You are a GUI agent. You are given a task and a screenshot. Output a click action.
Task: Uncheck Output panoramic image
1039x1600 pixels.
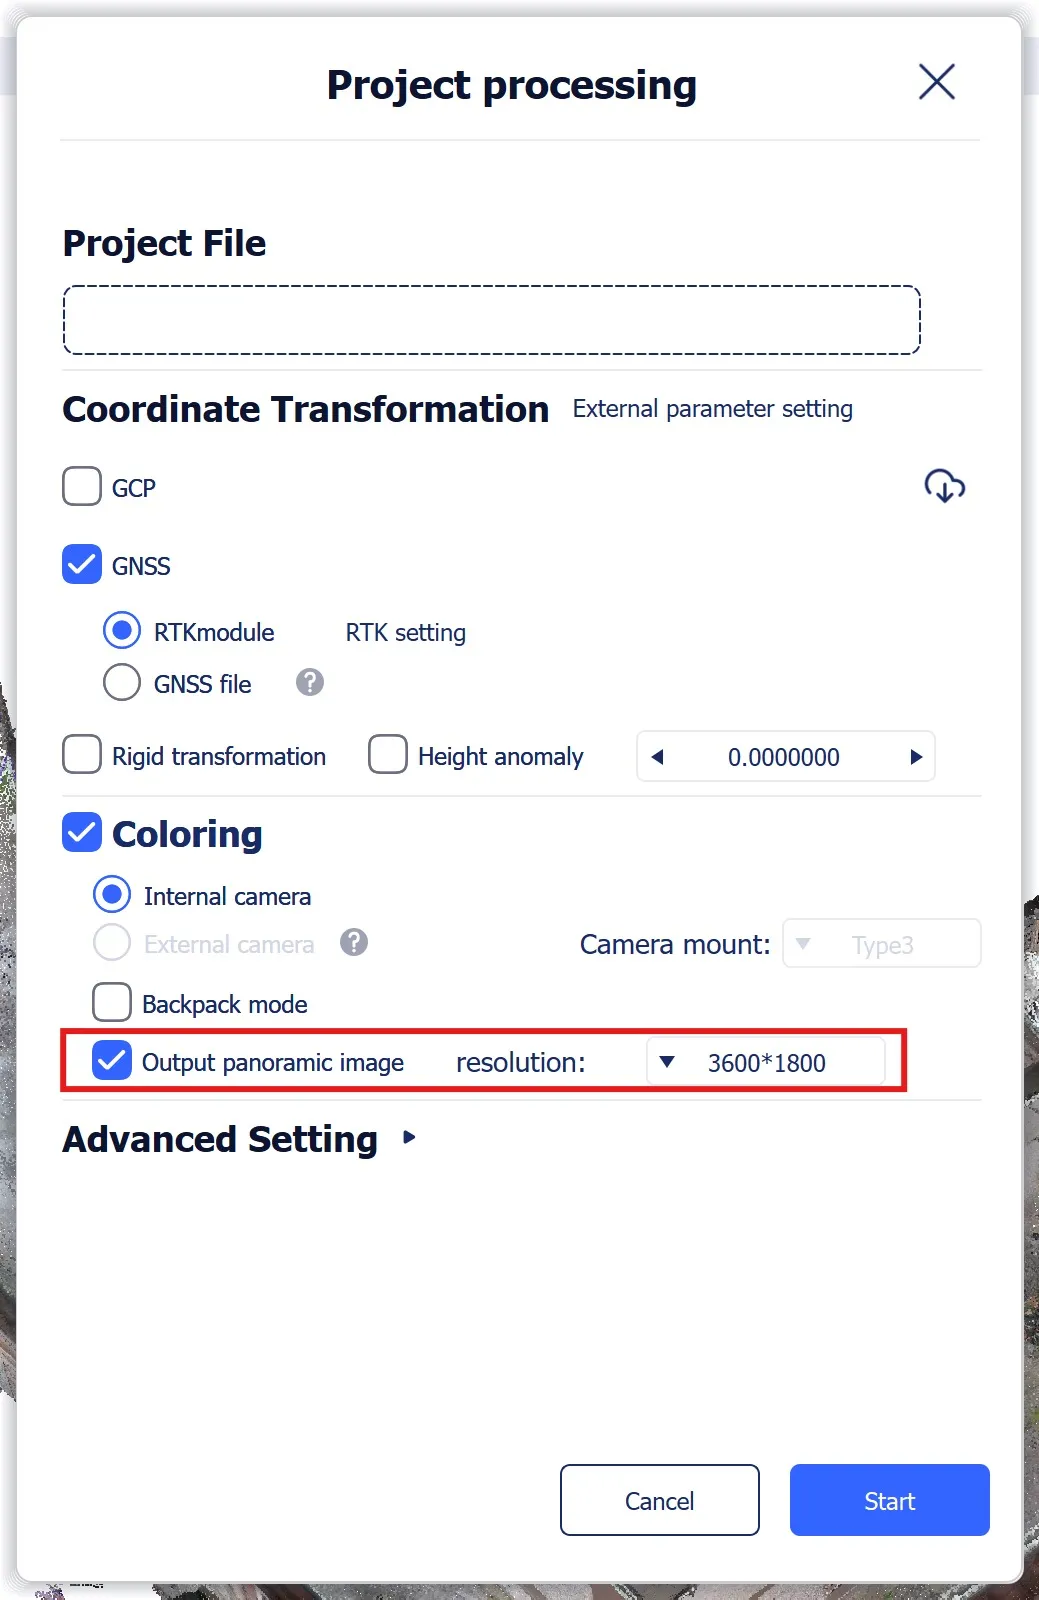coord(112,1061)
